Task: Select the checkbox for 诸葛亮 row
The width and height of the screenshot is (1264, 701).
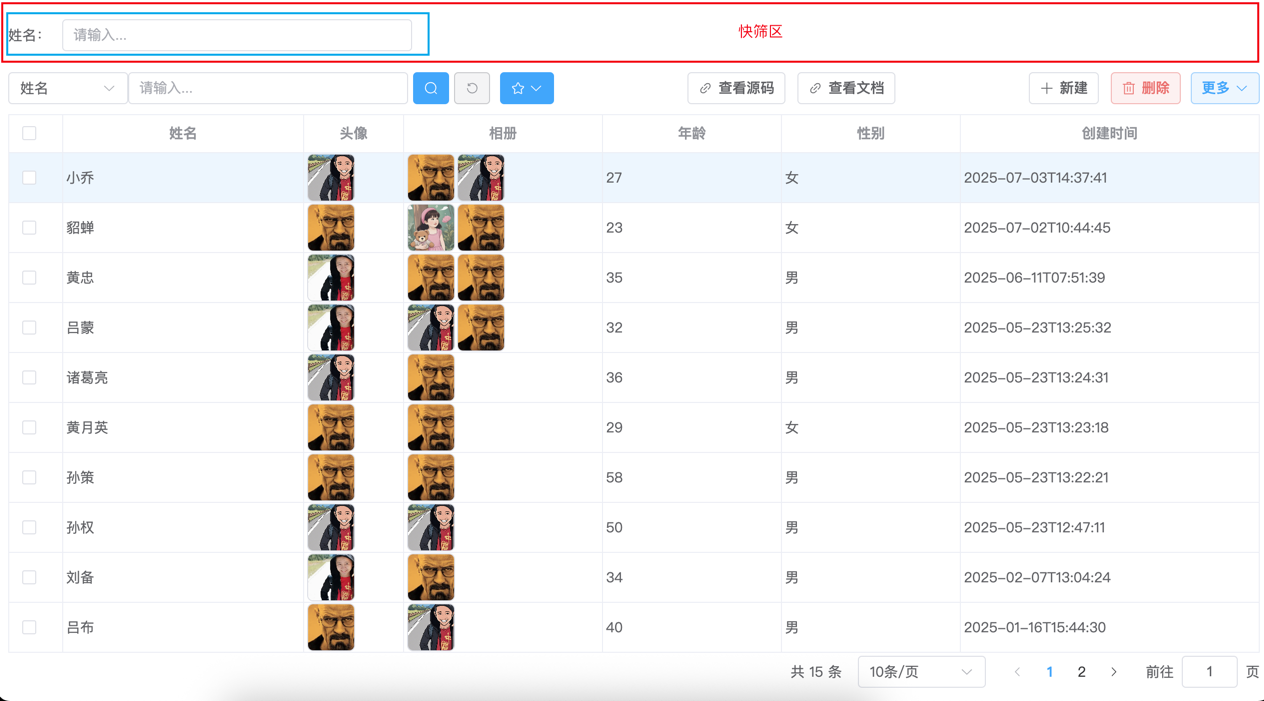Action: coord(29,378)
